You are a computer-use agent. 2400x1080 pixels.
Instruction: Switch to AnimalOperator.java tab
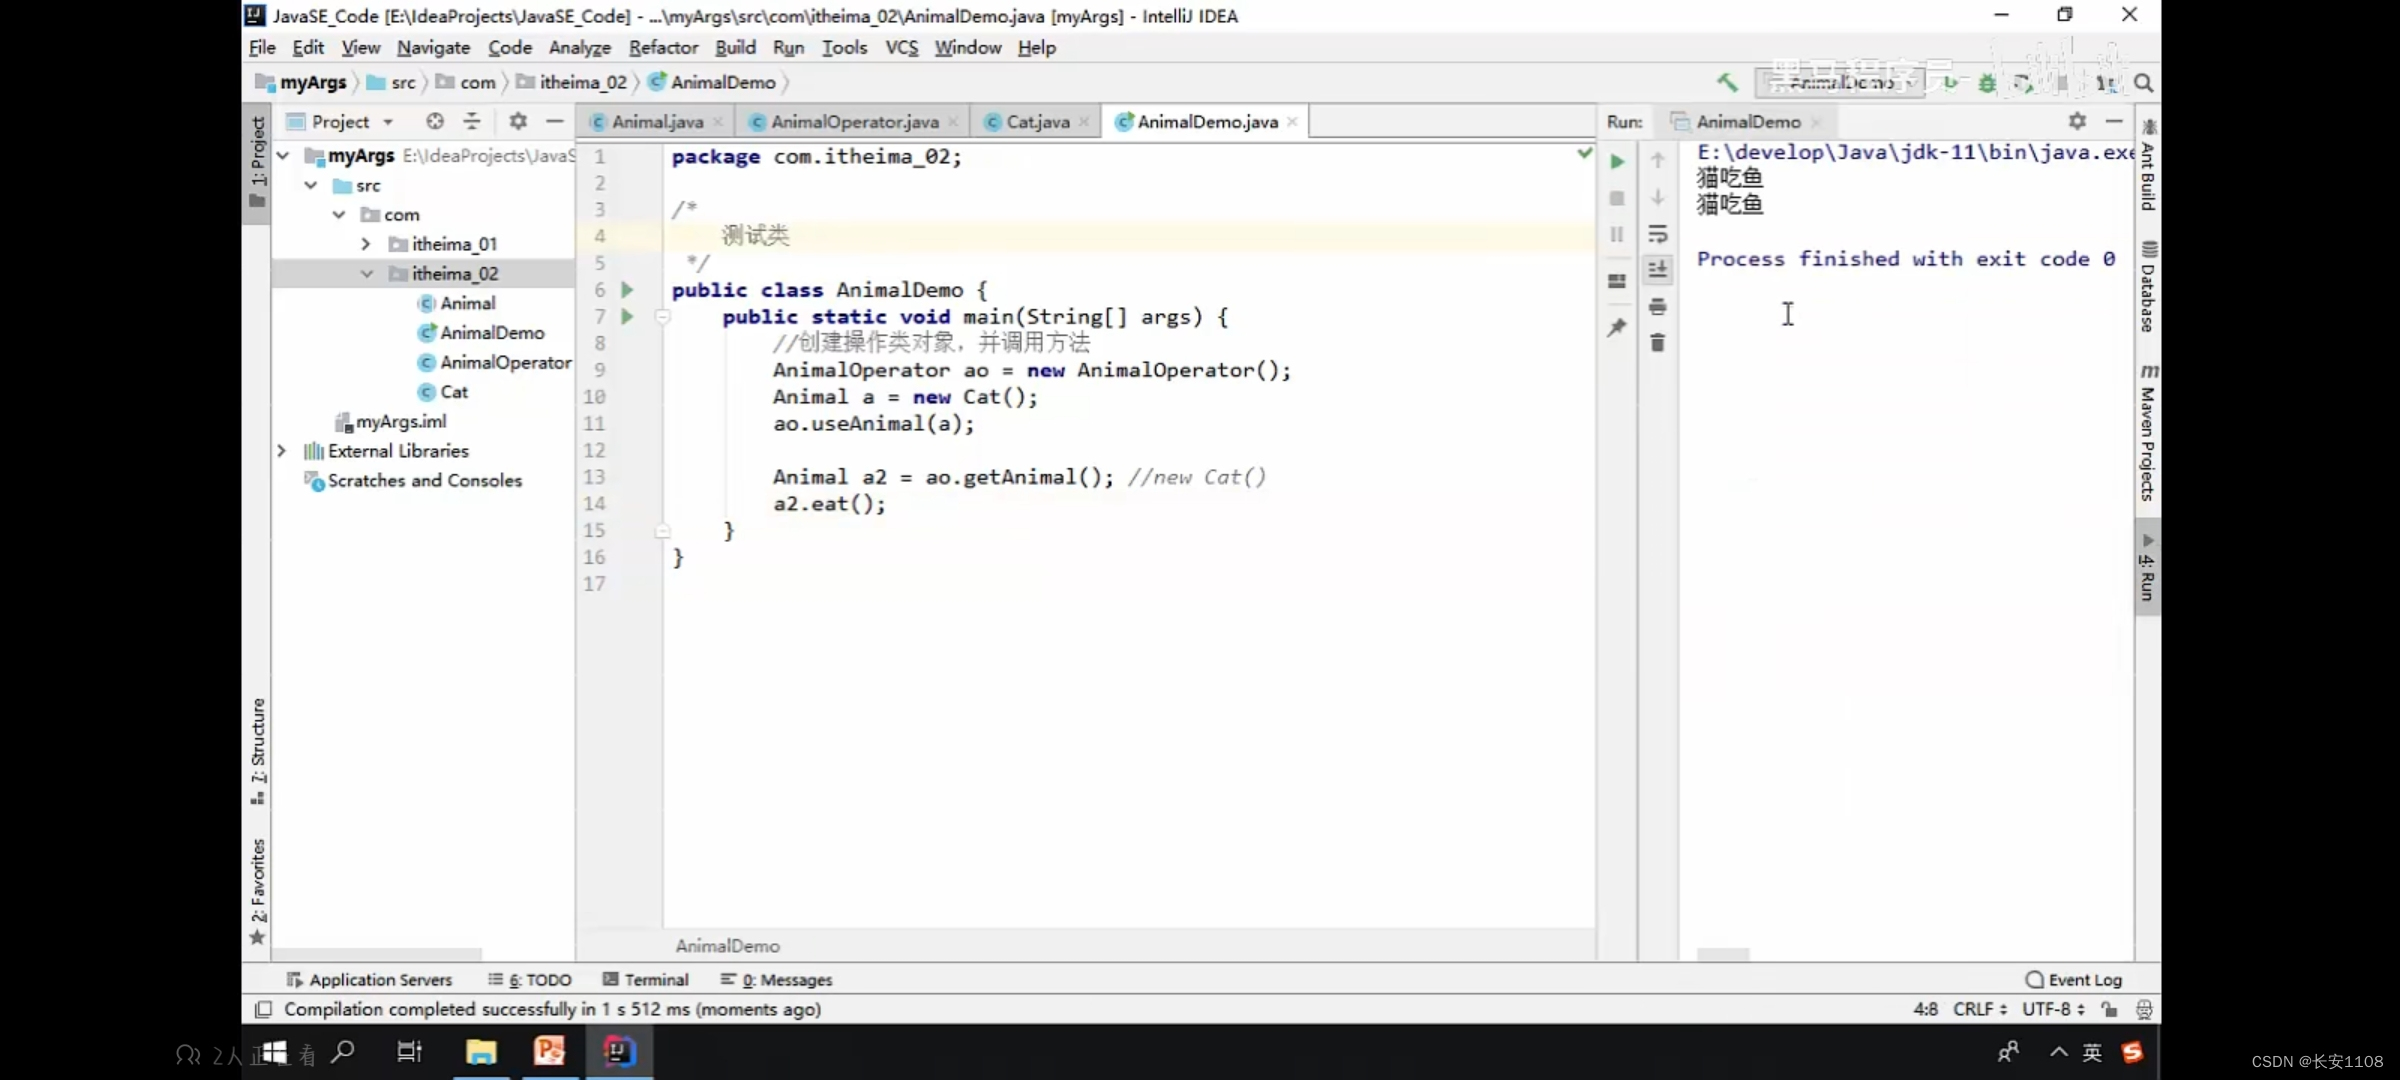click(854, 121)
